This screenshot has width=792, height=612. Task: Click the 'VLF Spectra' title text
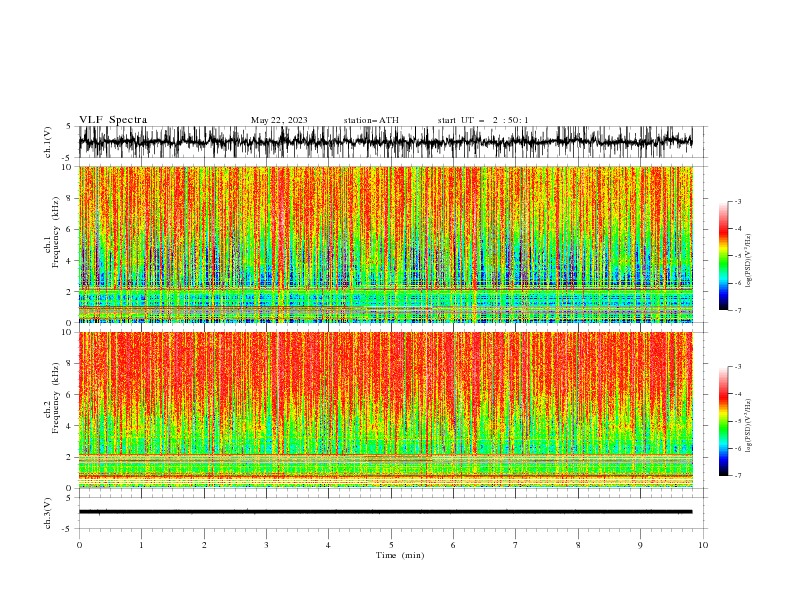(x=113, y=120)
